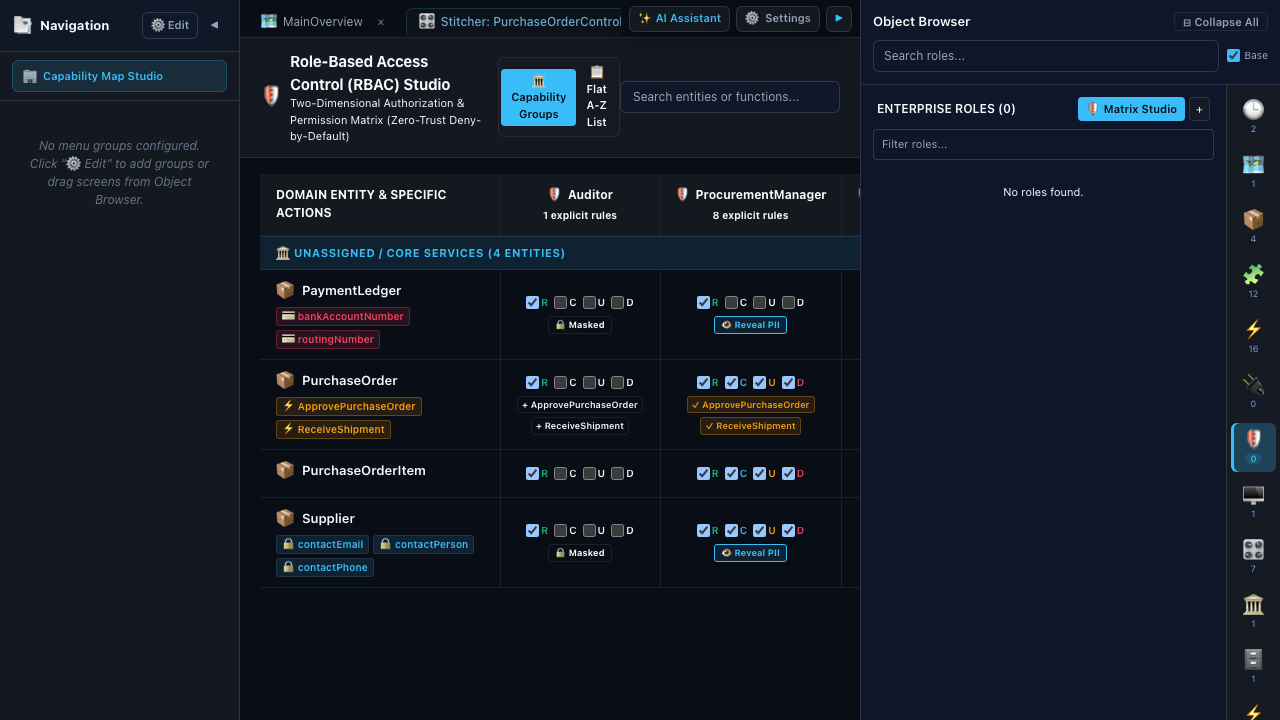Switch to MainOverview tab

[323, 21]
